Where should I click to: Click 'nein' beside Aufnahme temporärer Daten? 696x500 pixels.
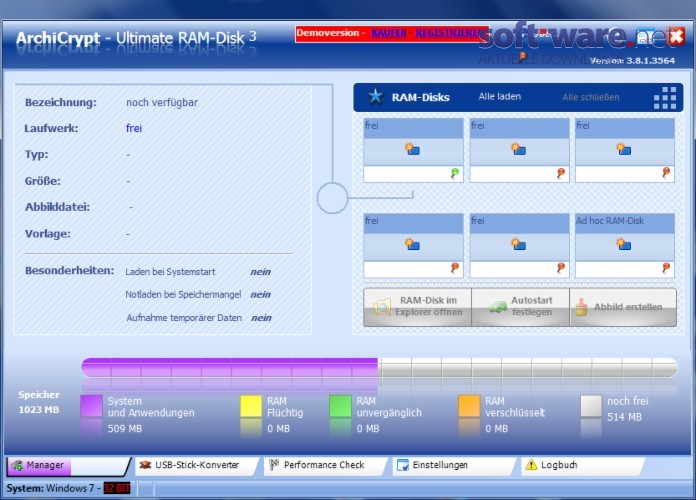(x=261, y=318)
